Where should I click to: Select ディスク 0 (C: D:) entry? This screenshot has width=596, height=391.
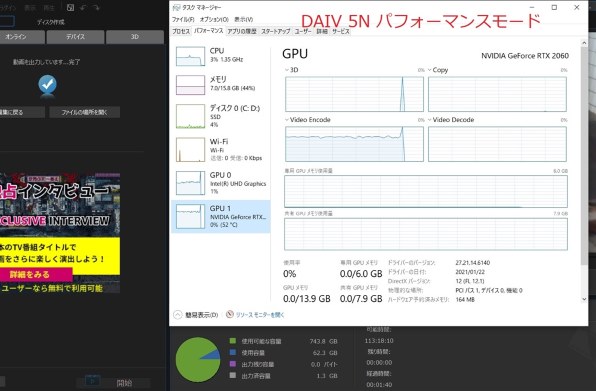(221, 116)
